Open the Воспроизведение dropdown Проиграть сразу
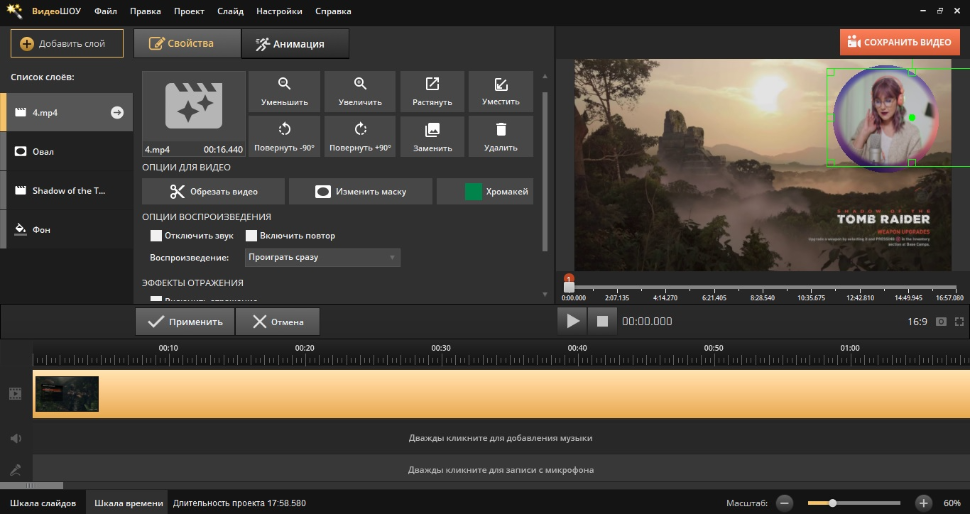The width and height of the screenshot is (970, 514). coord(322,257)
